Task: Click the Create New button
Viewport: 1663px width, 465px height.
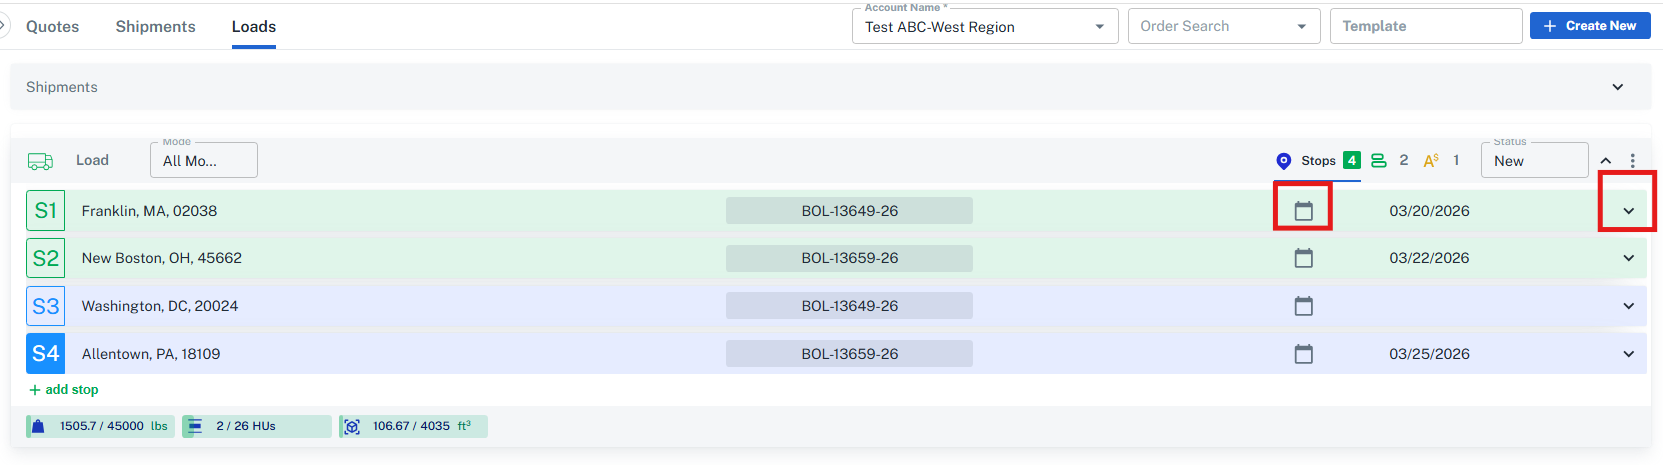Action: [x=1589, y=26]
